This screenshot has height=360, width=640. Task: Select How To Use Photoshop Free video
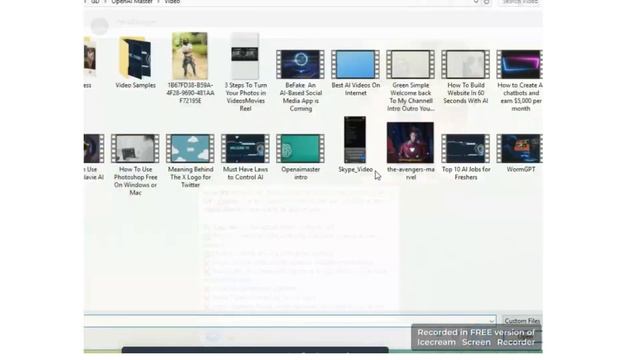click(136, 164)
